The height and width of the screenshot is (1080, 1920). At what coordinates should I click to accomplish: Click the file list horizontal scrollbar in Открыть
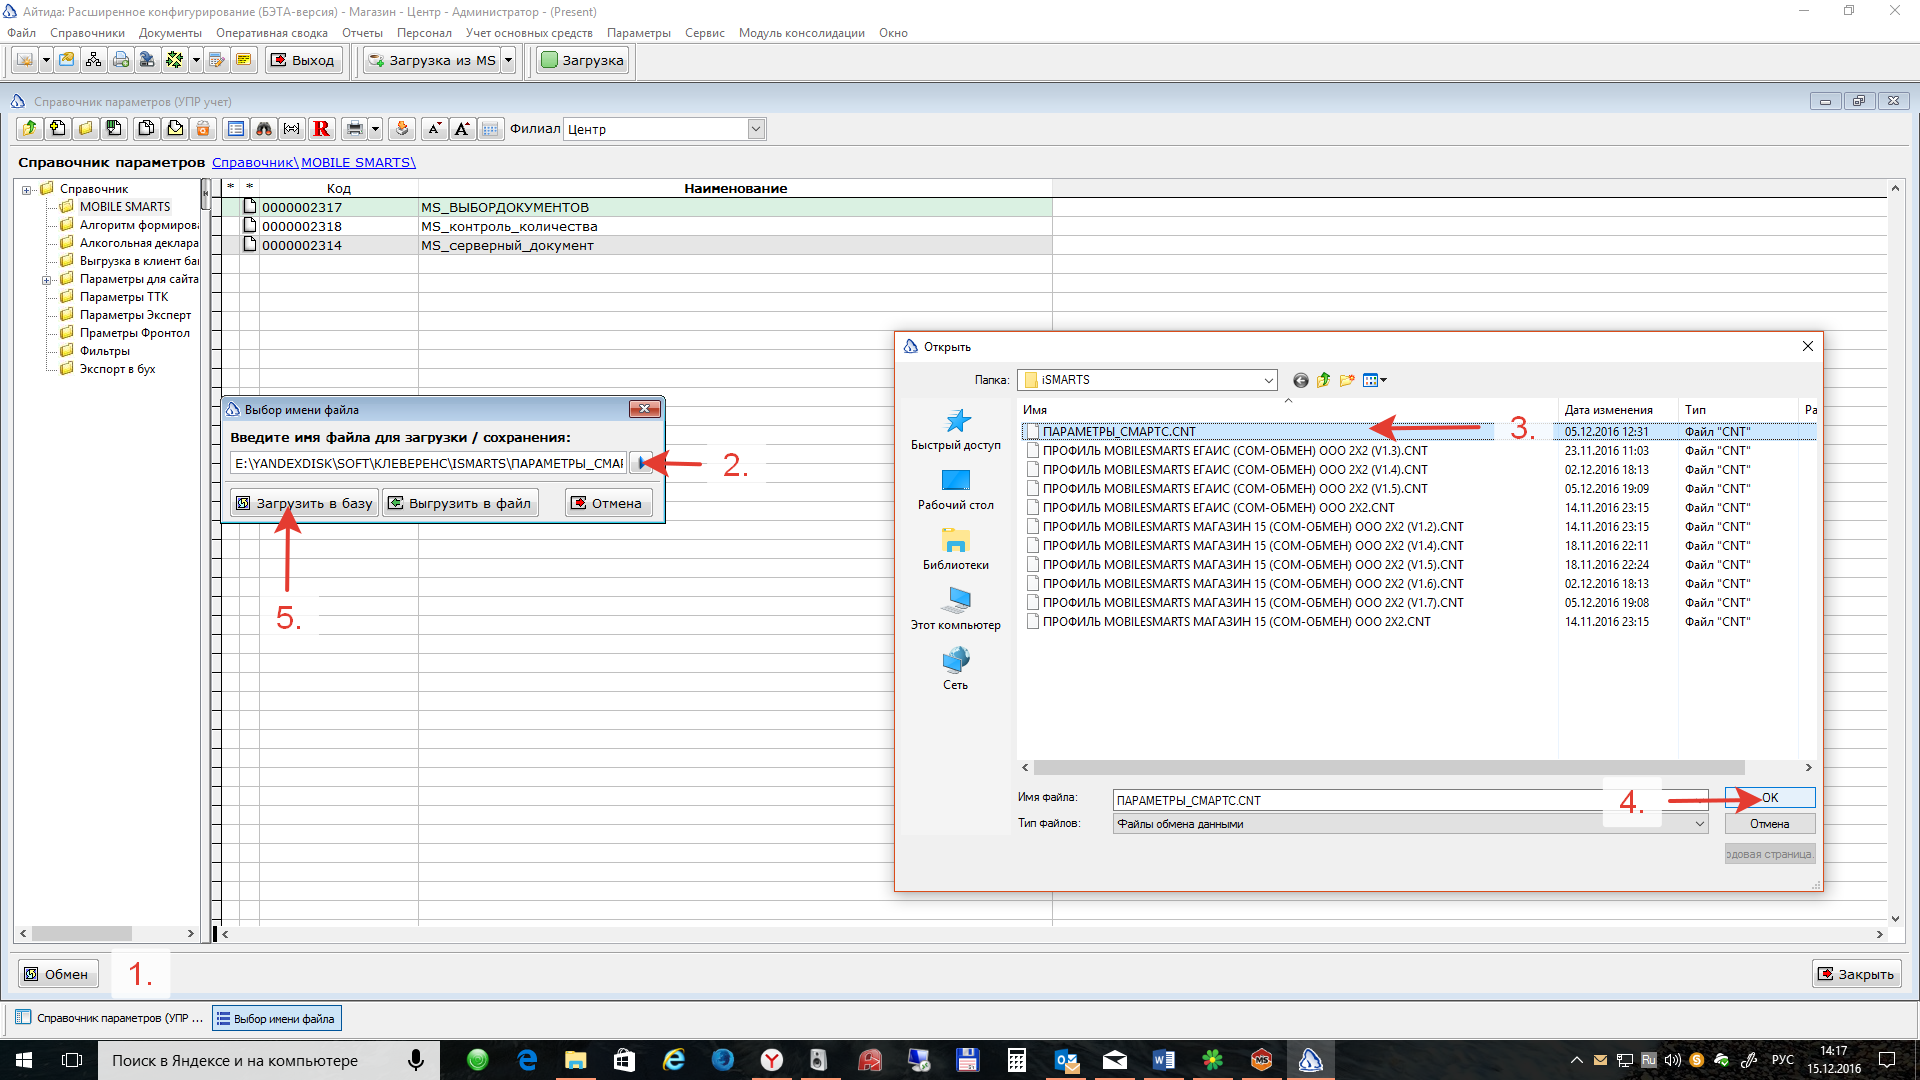point(1388,767)
